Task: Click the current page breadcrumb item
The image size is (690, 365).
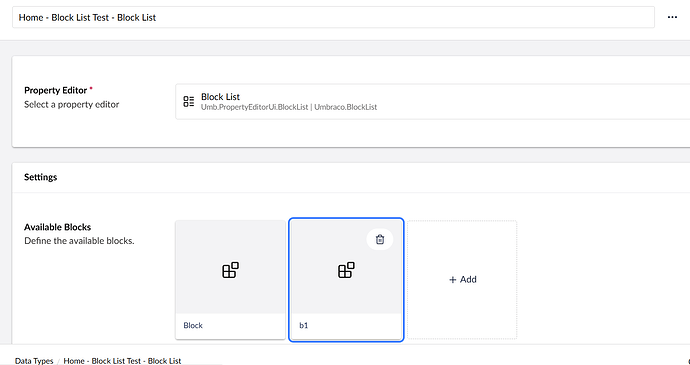Action: (122, 361)
